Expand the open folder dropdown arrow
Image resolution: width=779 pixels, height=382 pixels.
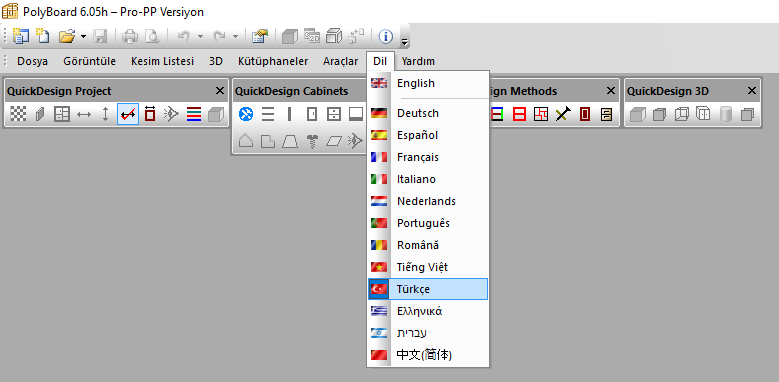coord(83,36)
